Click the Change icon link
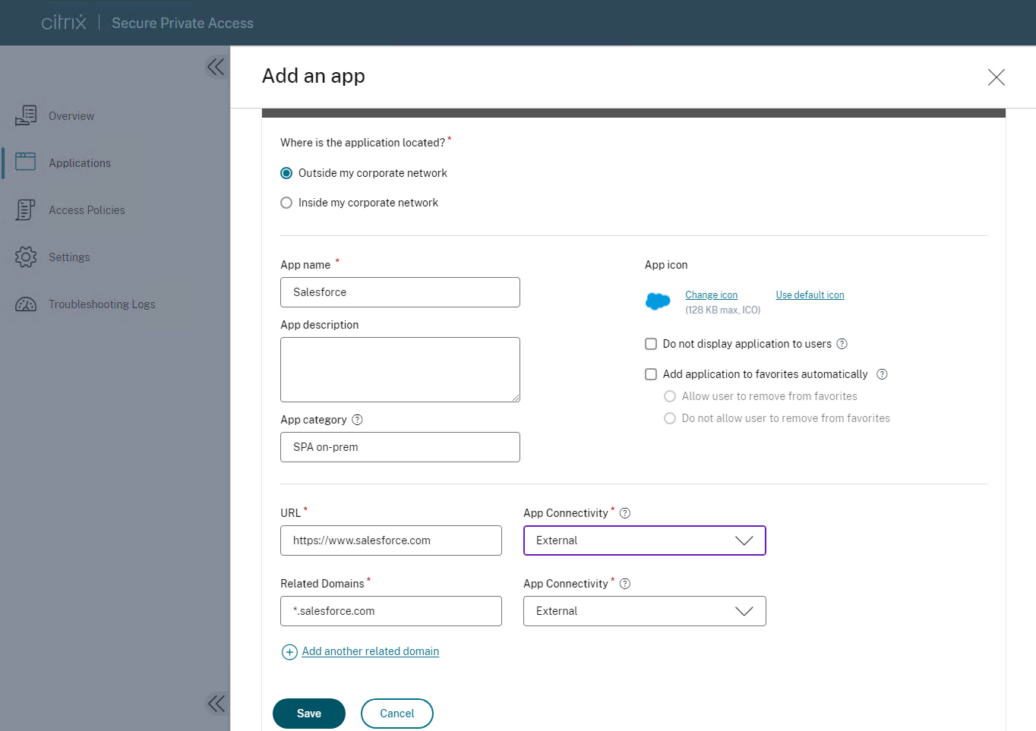The height and width of the screenshot is (731, 1036). (711, 295)
